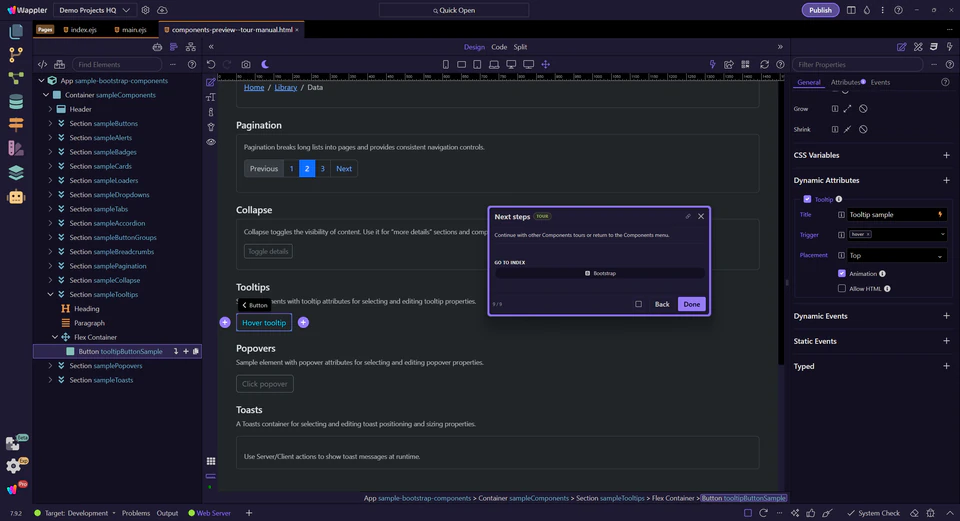Click the refresh icon in design toolbar
Image resolution: width=960 pixels, height=521 pixels.
[764, 64]
